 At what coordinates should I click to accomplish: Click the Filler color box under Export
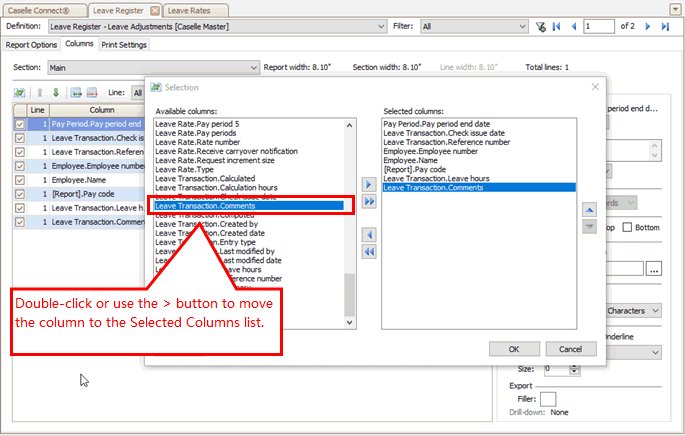click(548, 399)
